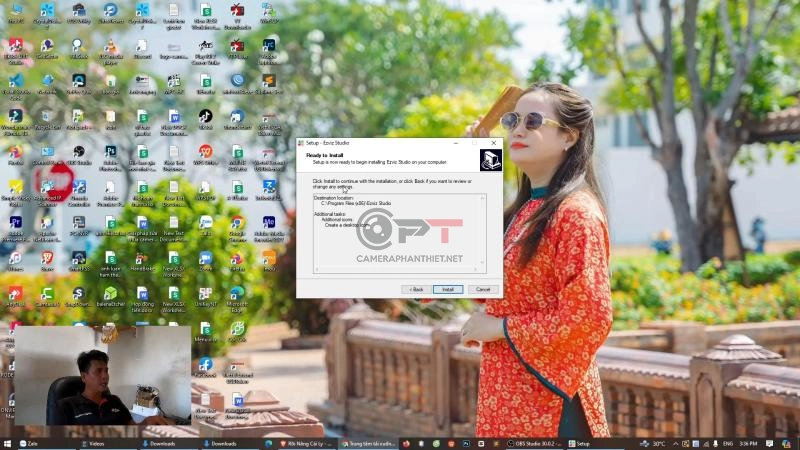Open the Visual Studio Code desktop shortcut
Image resolution: width=800 pixels, height=450 pixels.
pos(15,85)
